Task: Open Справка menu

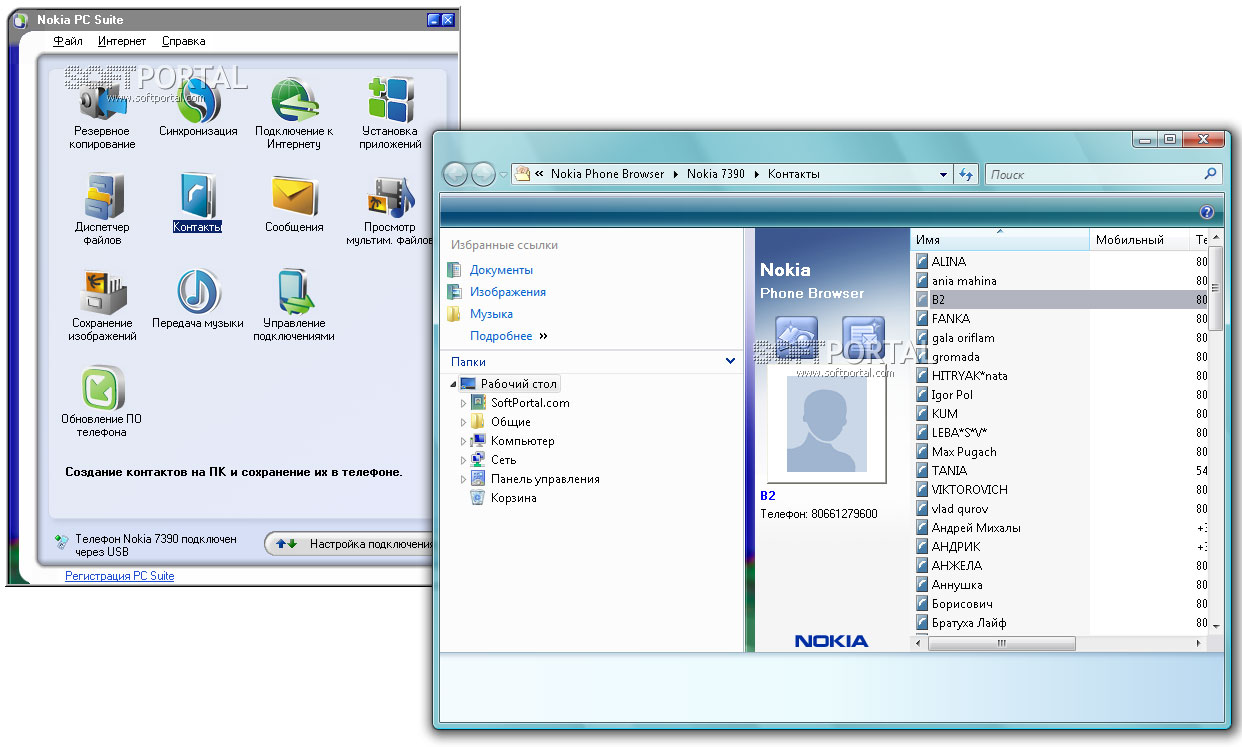Action: pos(183,41)
